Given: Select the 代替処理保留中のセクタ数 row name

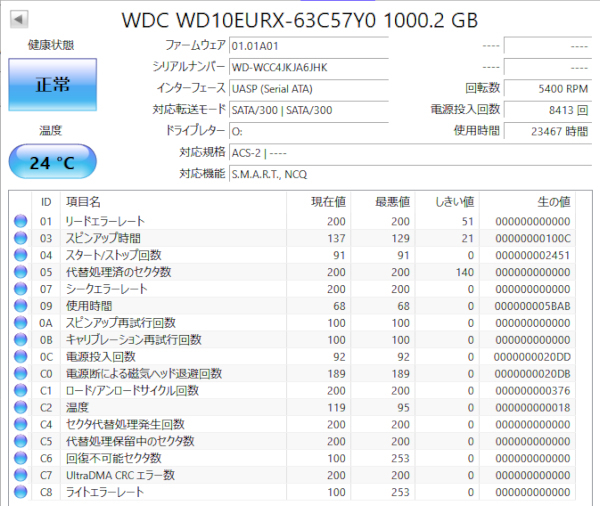Looking at the screenshot, I should (130, 441).
